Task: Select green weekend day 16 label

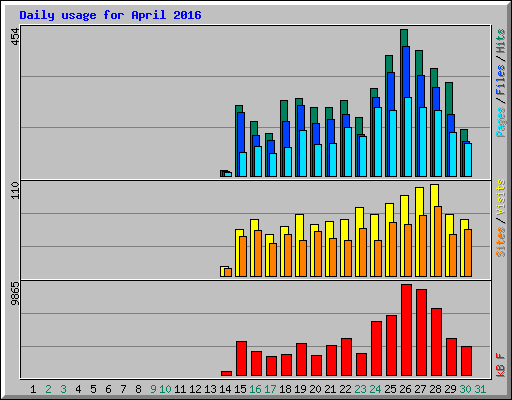Action: (255, 389)
